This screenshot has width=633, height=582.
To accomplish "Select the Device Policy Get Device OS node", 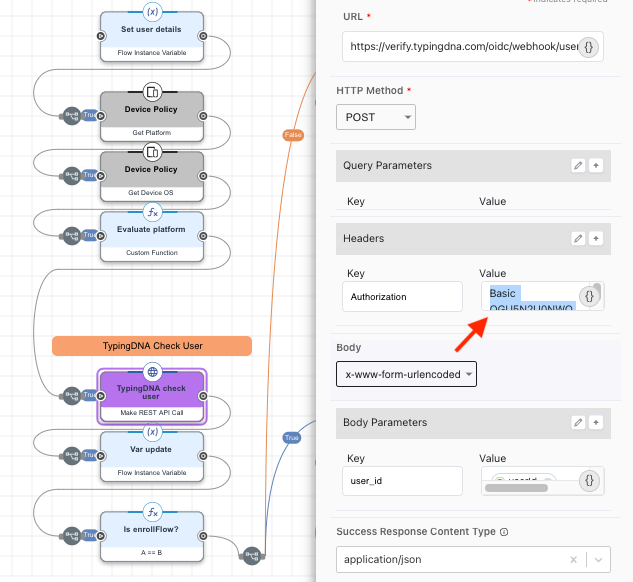I will 152,176.
